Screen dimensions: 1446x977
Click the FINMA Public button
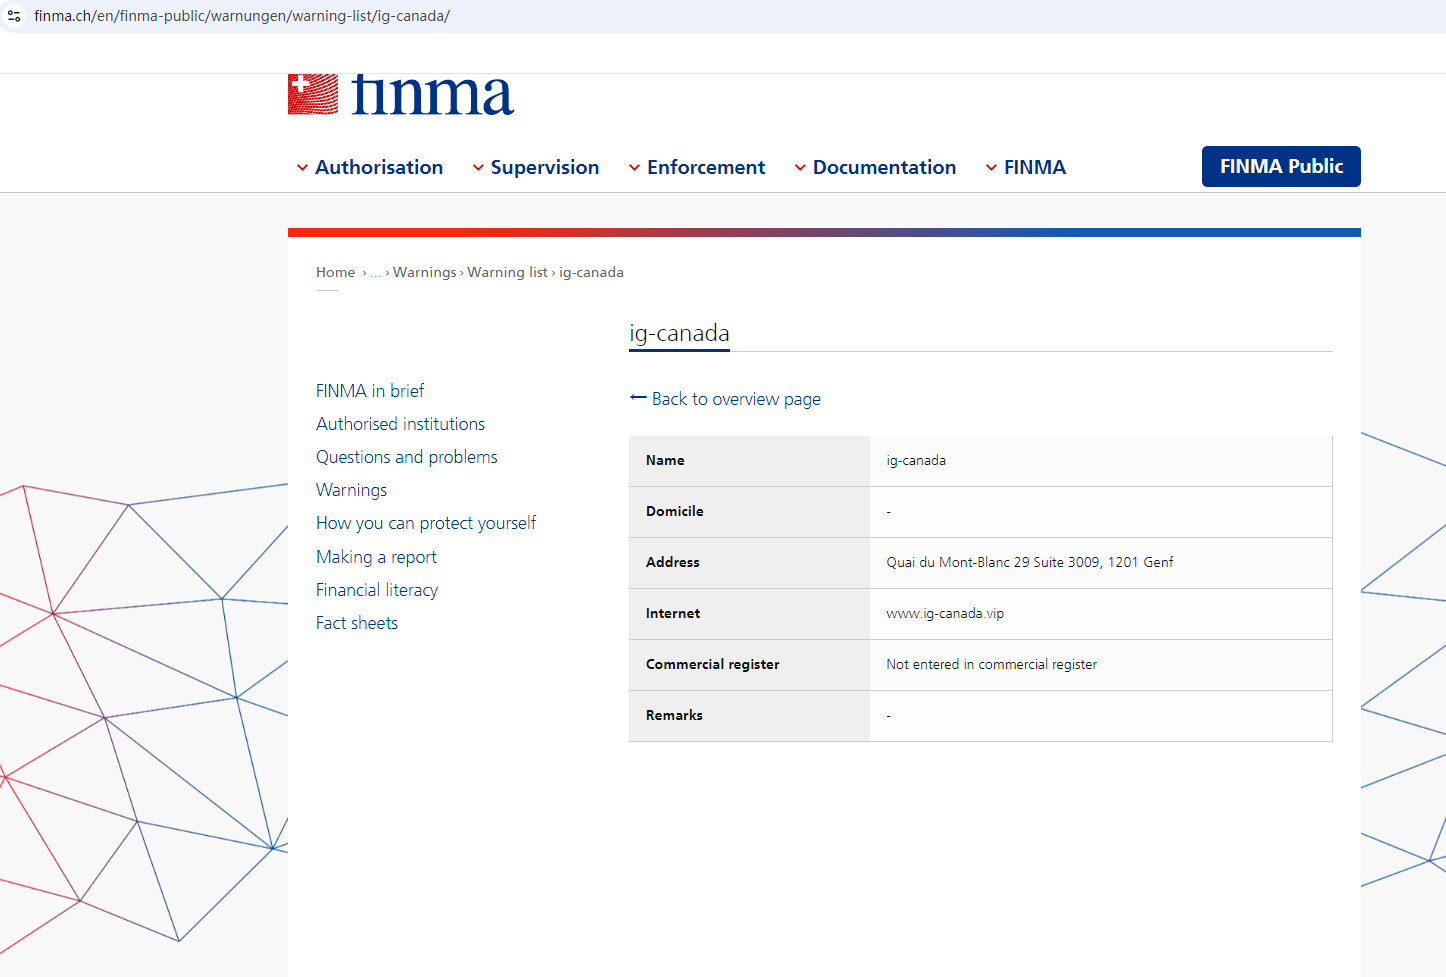pos(1281,166)
